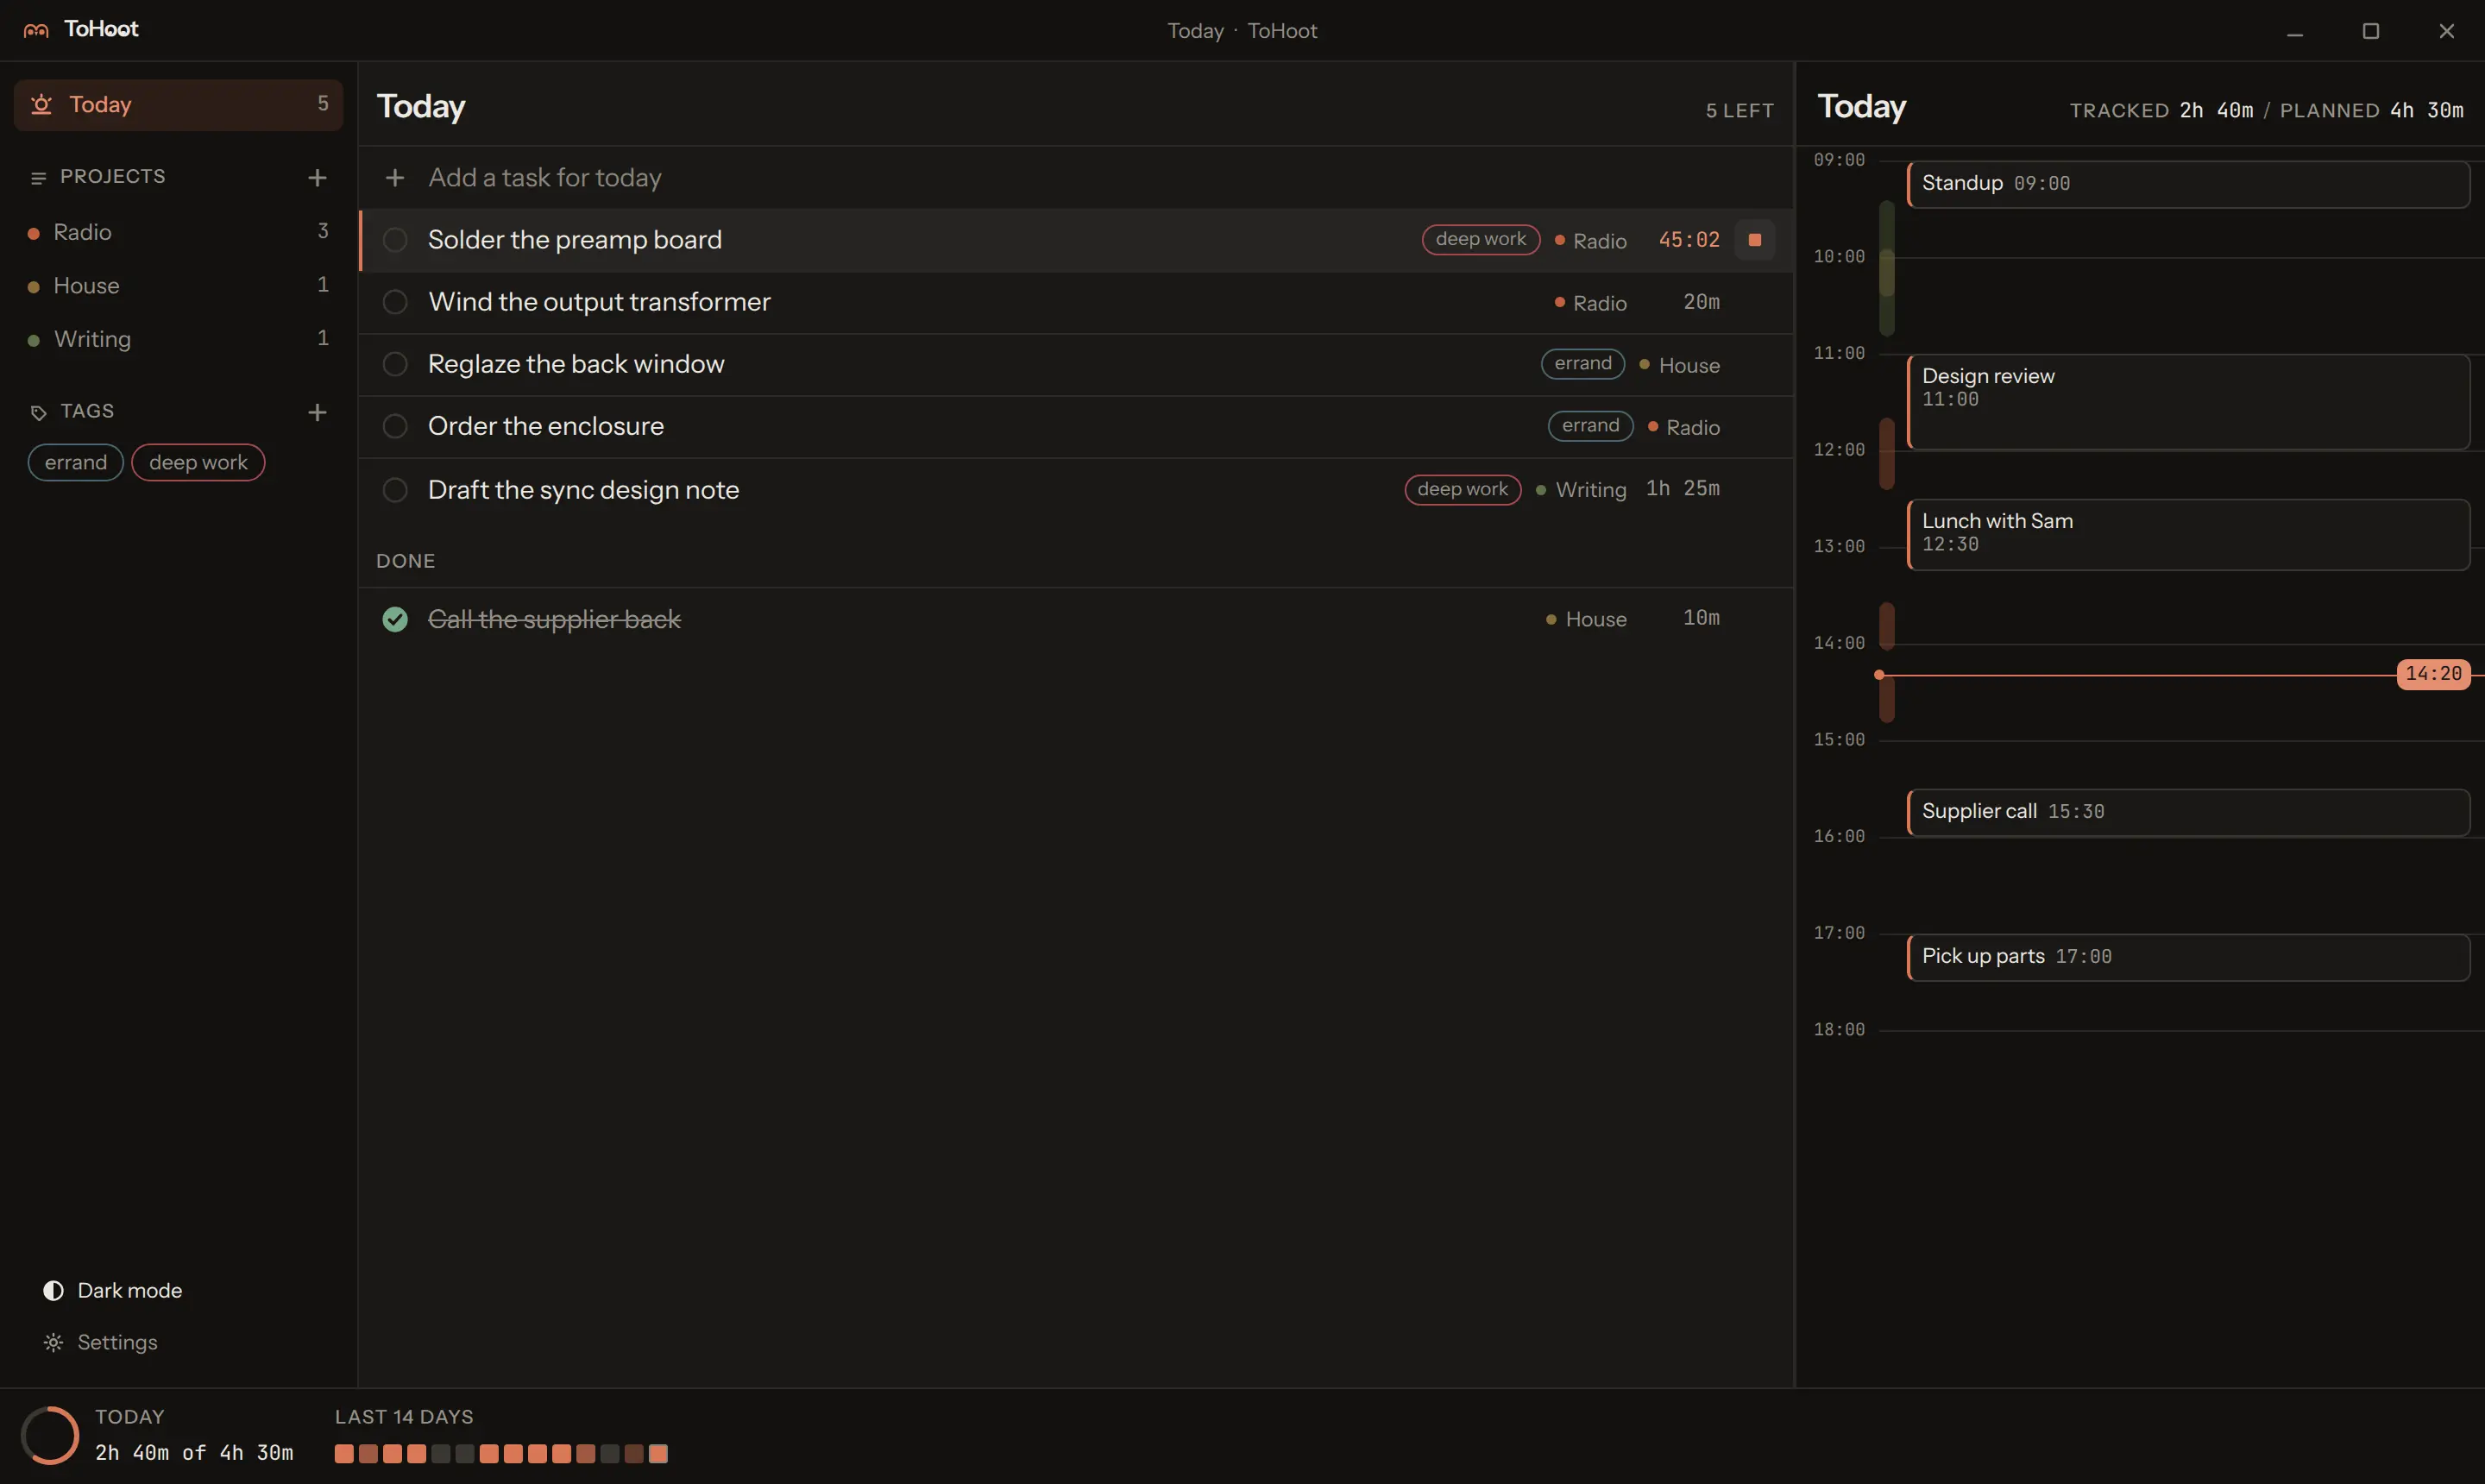Uncheck the completed Call the supplier back task
Image resolution: width=2485 pixels, height=1484 pixels.
[x=395, y=620]
